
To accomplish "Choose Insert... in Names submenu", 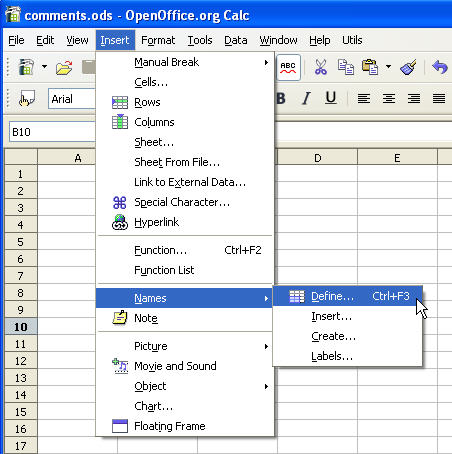I will (x=347, y=316).
